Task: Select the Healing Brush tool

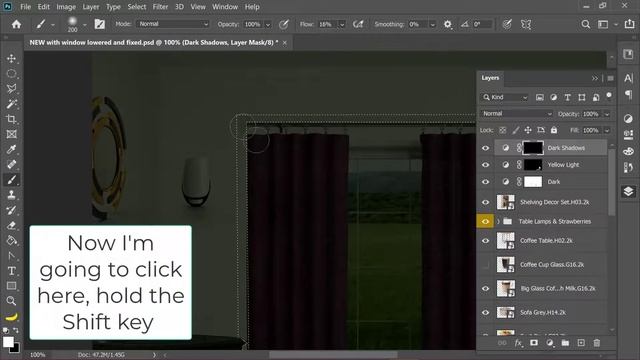Action: click(11, 164)
